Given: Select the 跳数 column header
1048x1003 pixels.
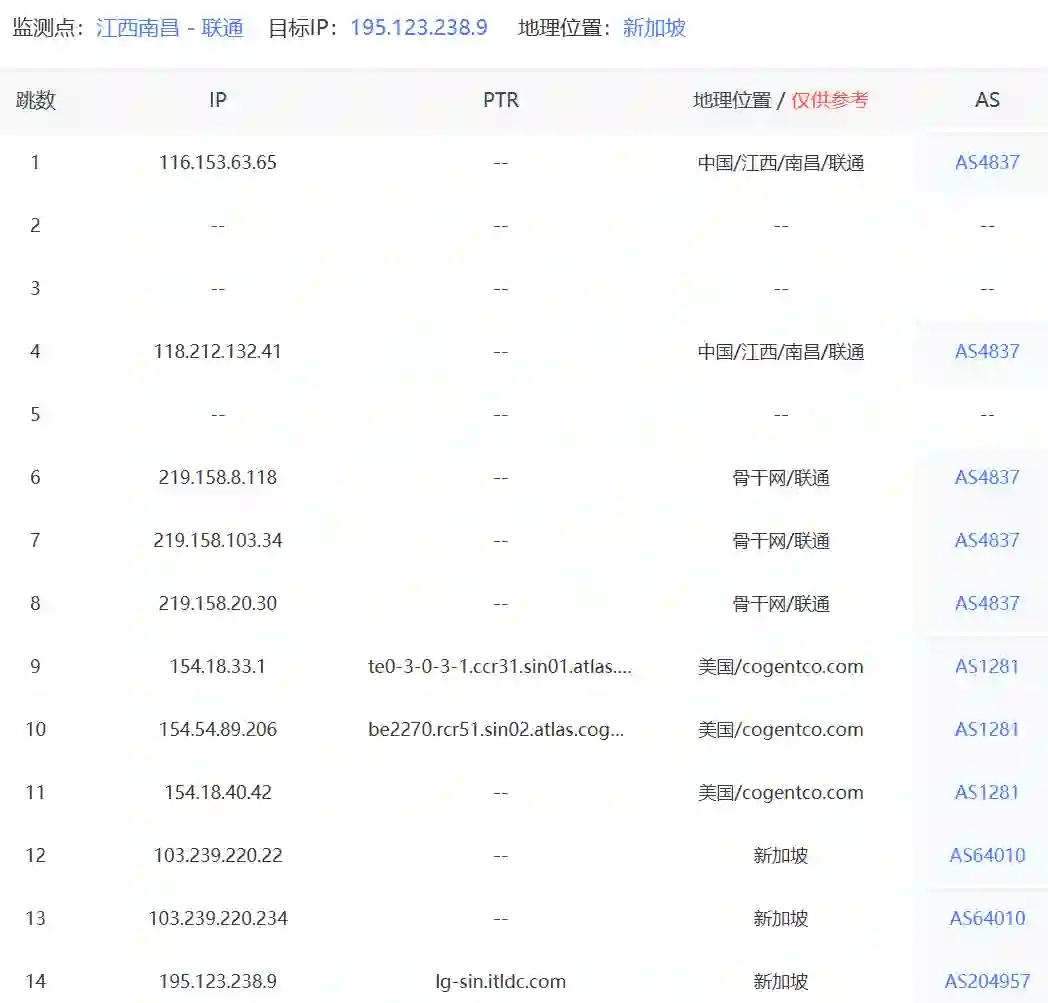Looking at the screenshot, I should (35, 100).
